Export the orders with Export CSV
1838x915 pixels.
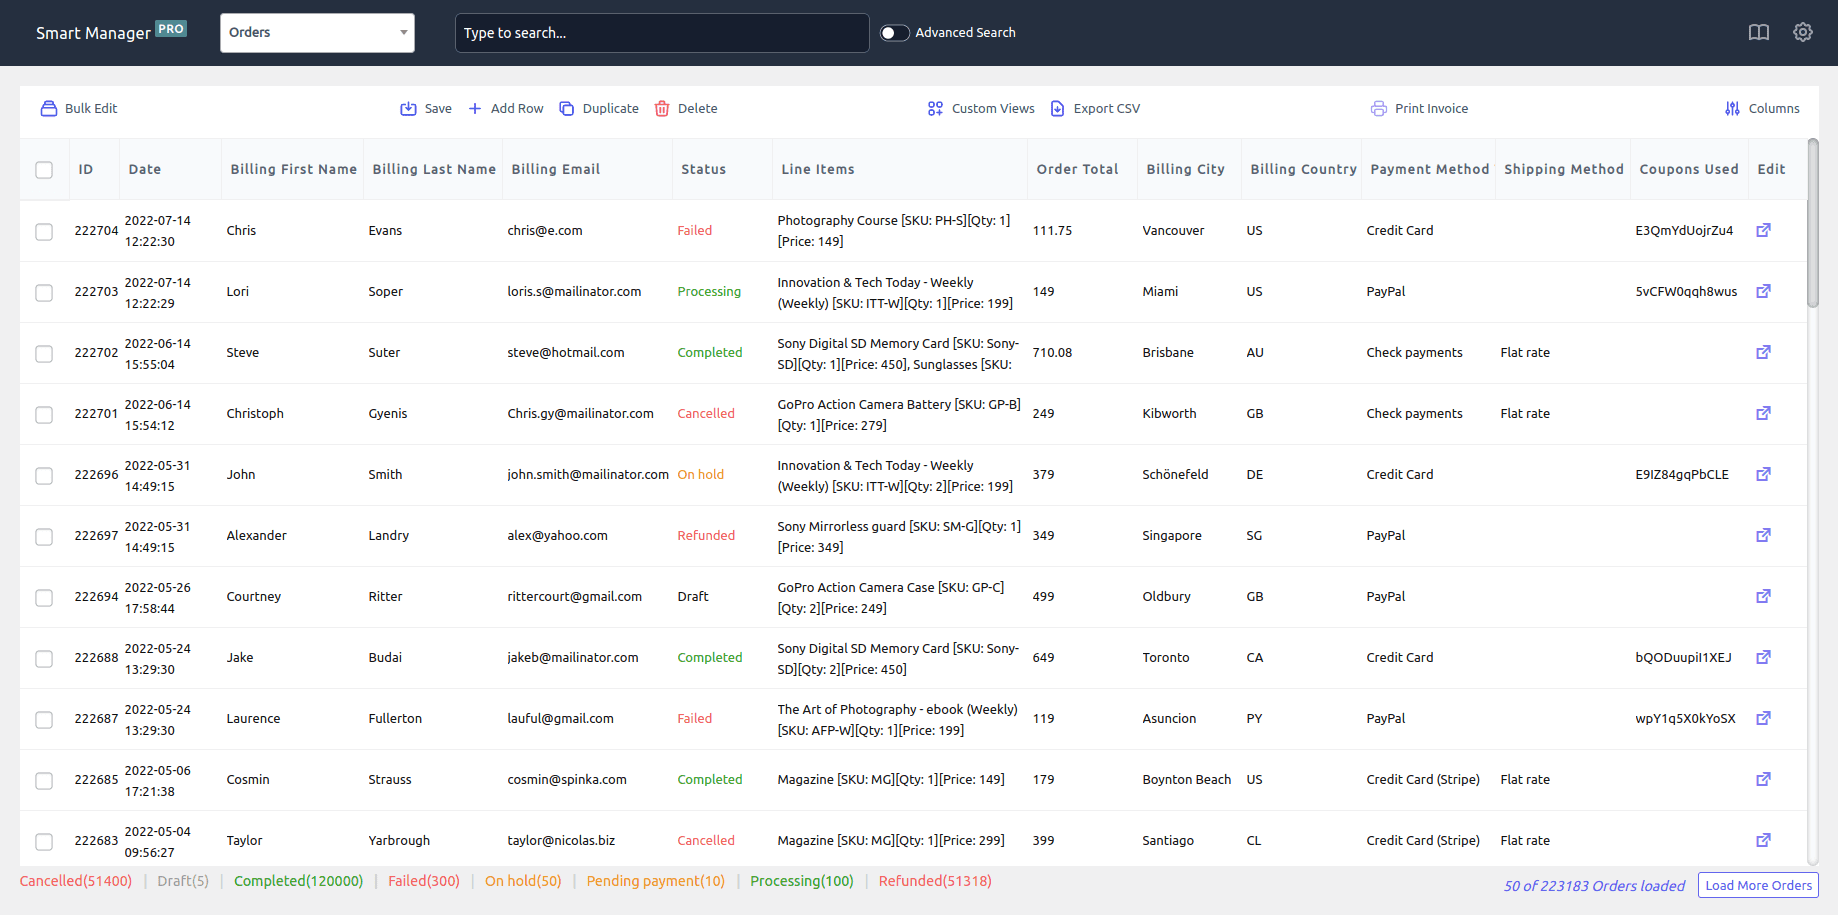[x=1094, y=108]
